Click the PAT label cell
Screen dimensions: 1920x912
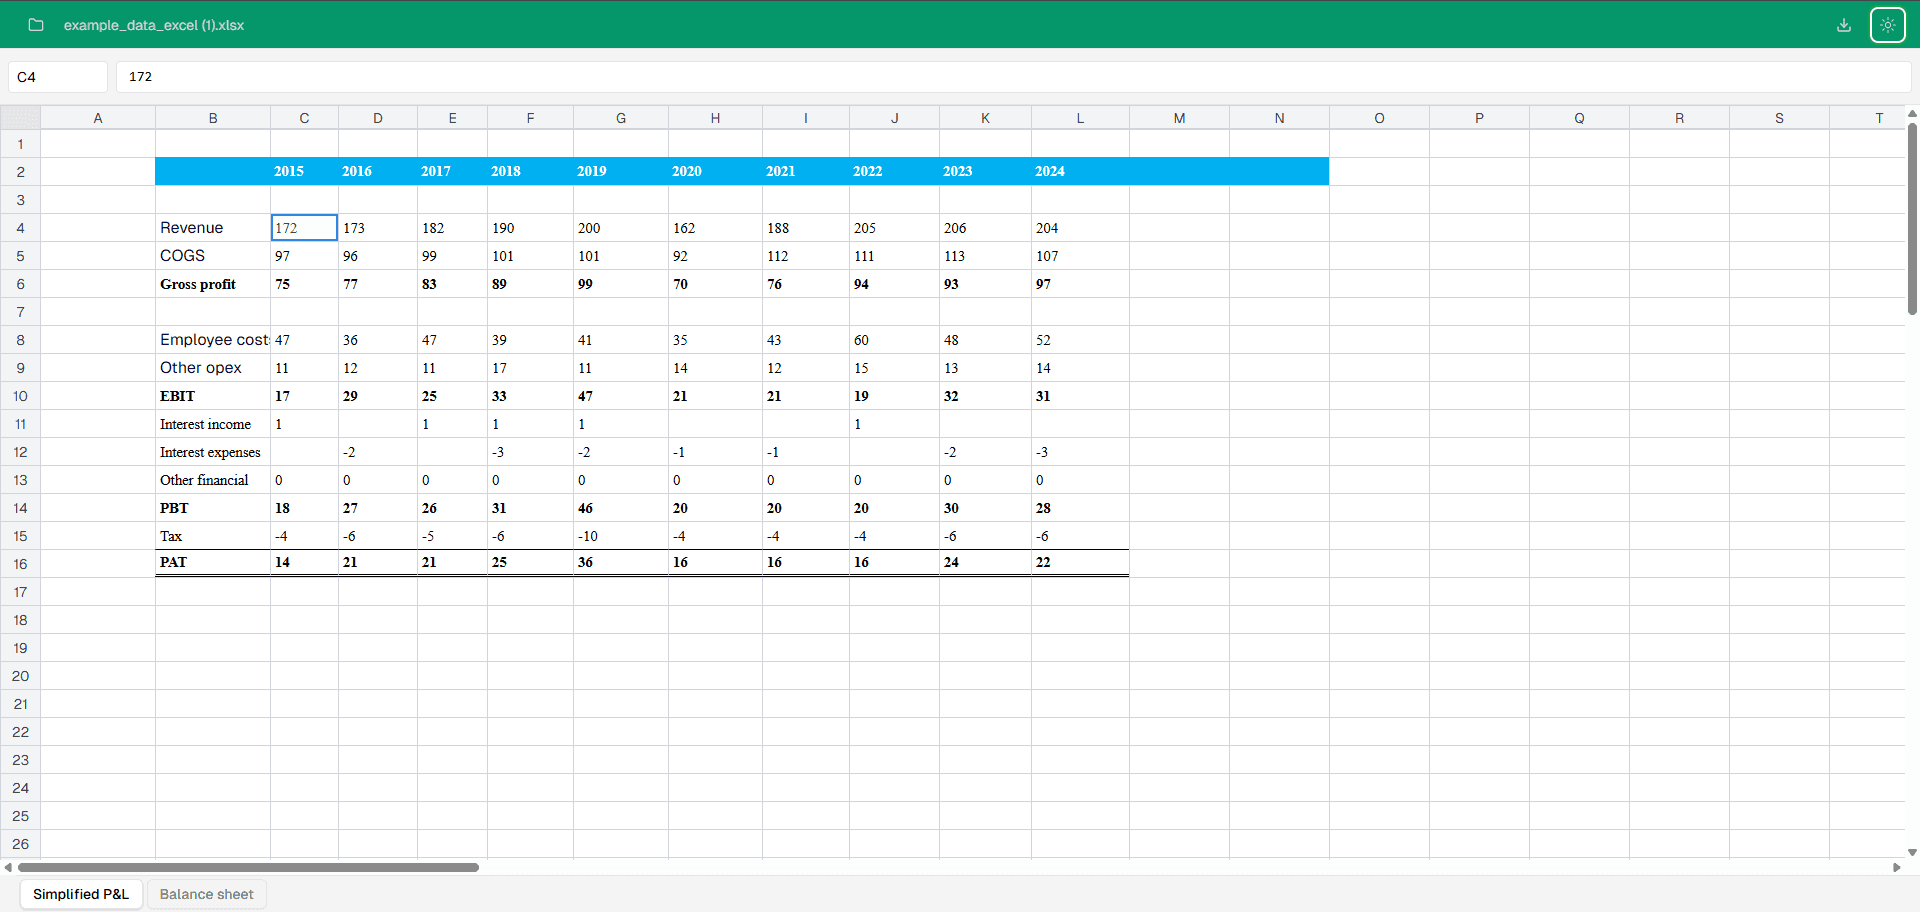[x=212, y=563]
